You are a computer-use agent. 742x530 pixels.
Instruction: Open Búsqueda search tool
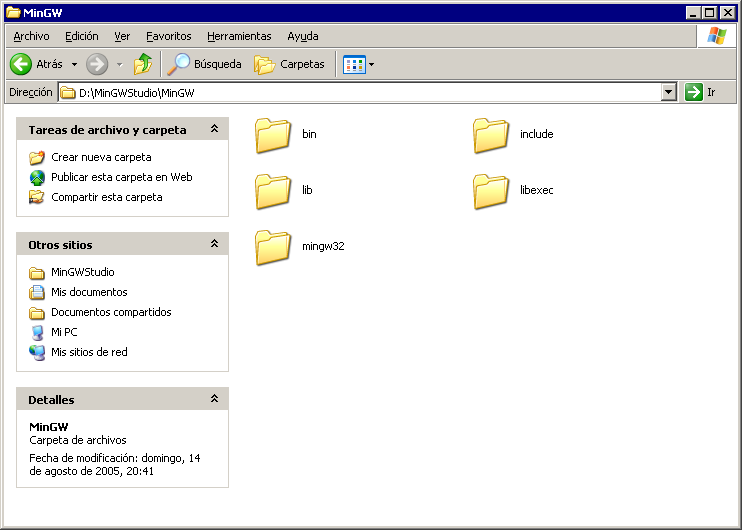pyautogui.click(x=204, y=64)
